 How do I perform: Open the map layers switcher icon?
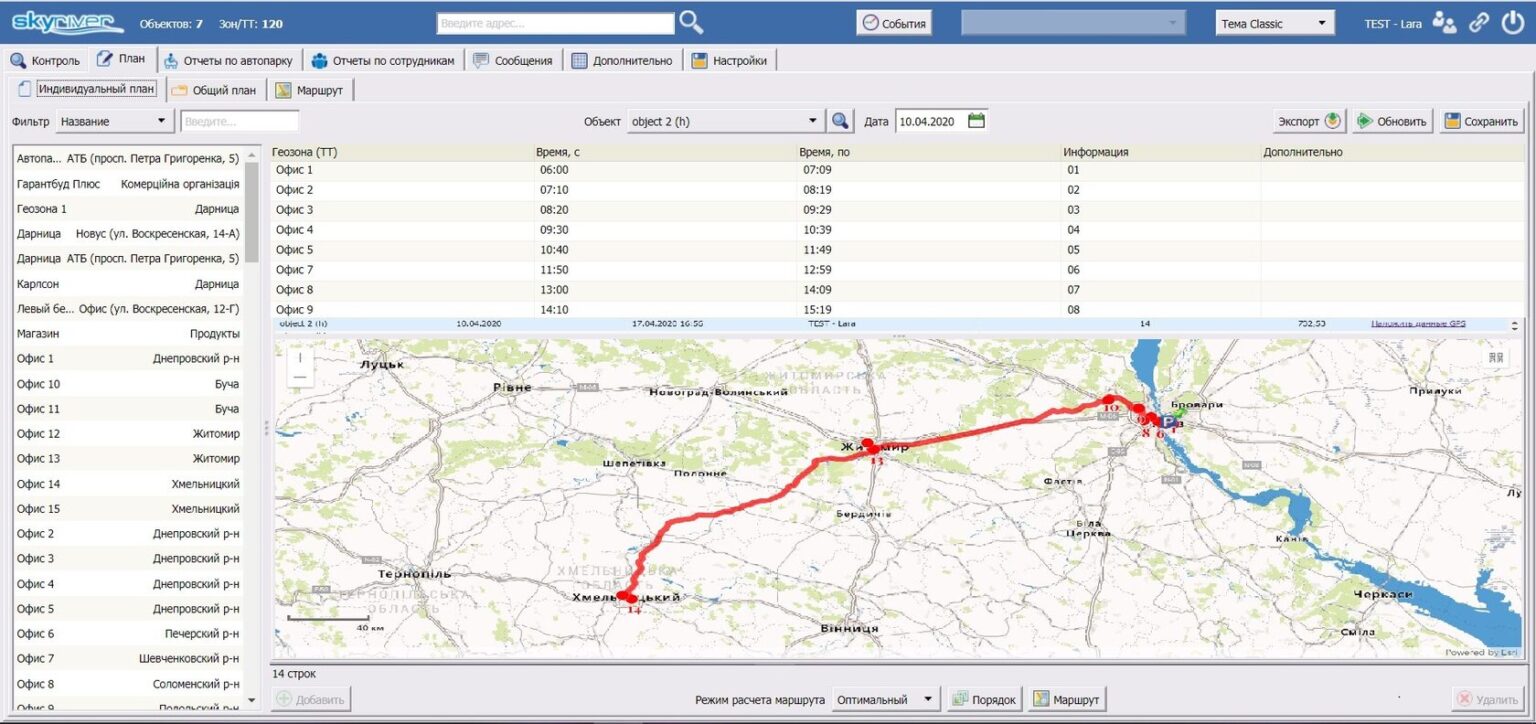click(x=1496, y=358)
